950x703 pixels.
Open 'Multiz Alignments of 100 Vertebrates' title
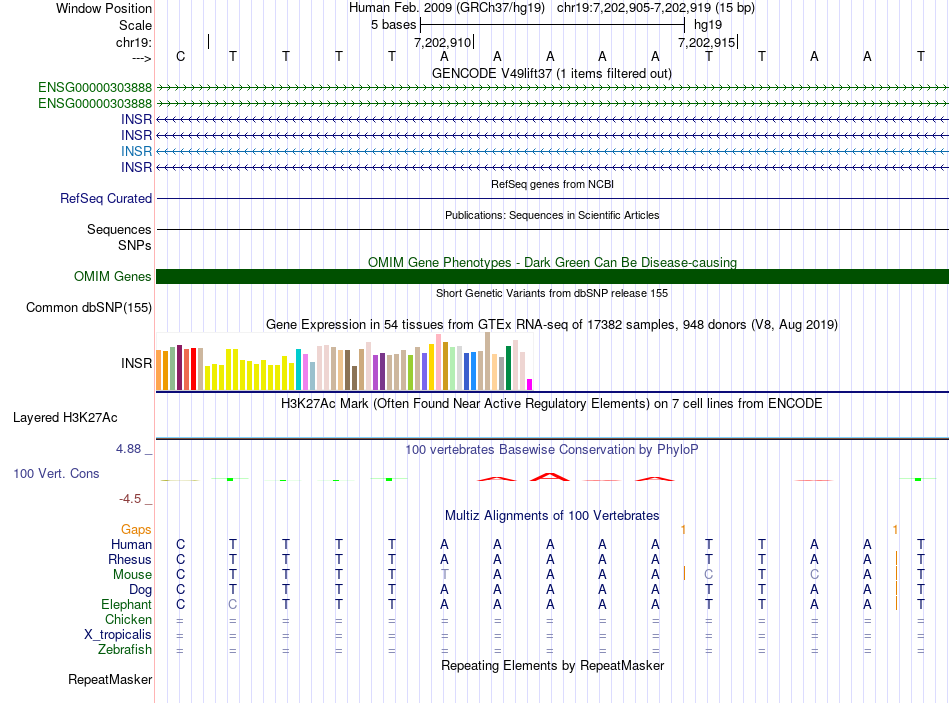tap(552, 516)
